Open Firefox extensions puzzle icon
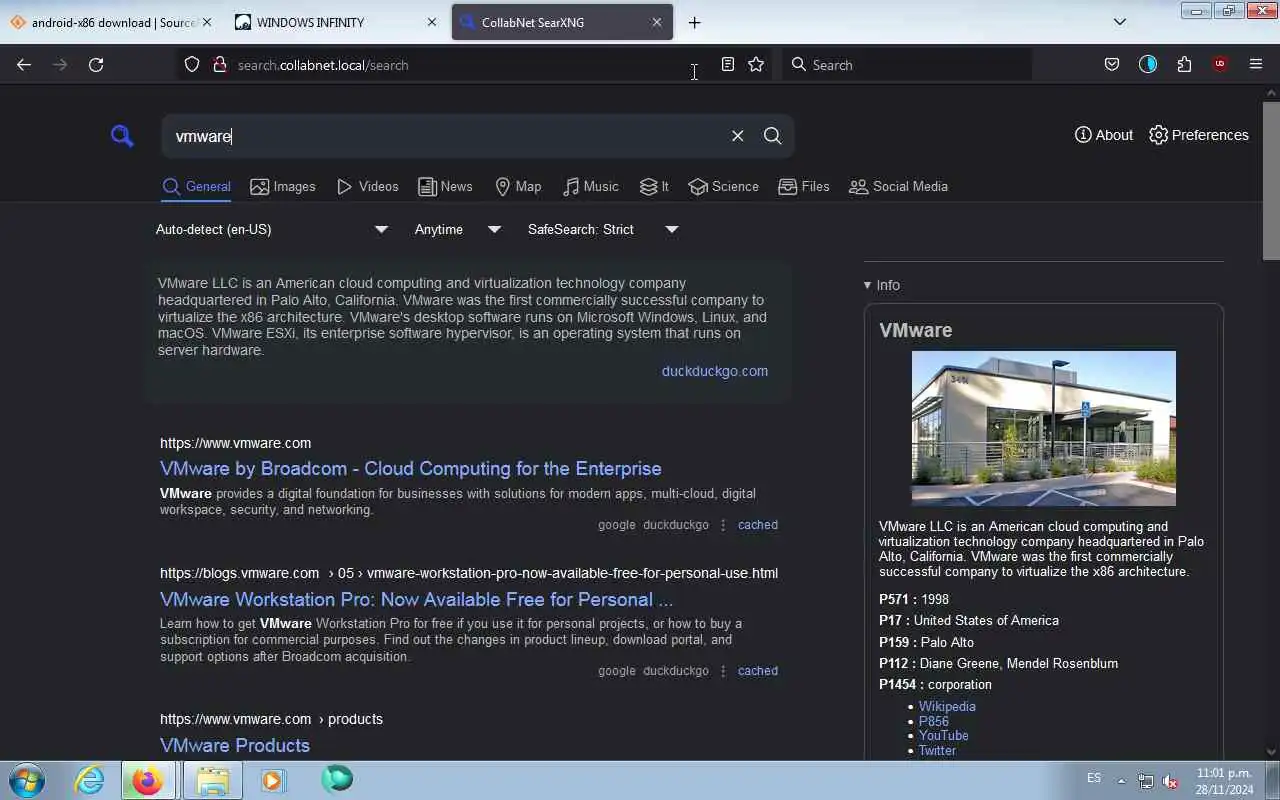The height and width of the screenshot is (800, 1280). point(1184,64)
